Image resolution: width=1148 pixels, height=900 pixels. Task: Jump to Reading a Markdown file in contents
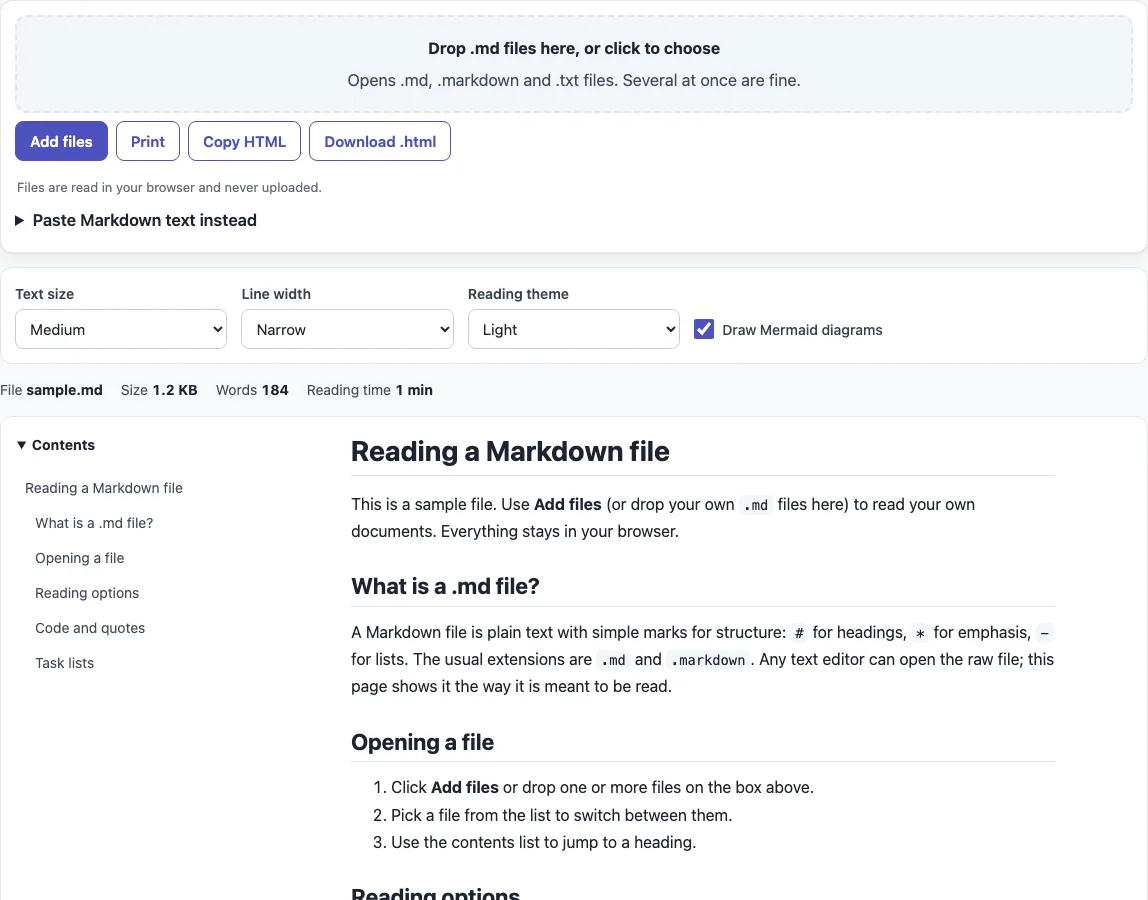click(x=104, y=488)
